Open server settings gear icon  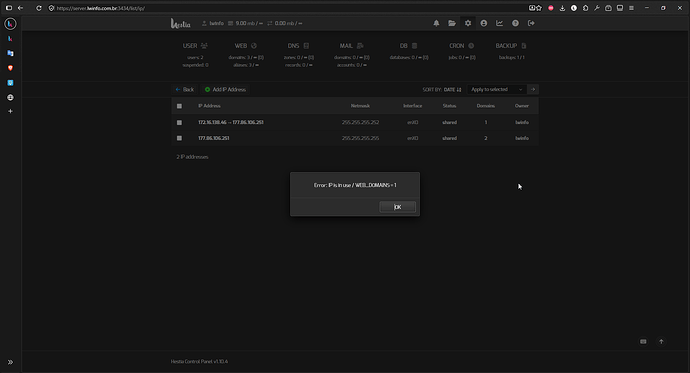(468, 23)
